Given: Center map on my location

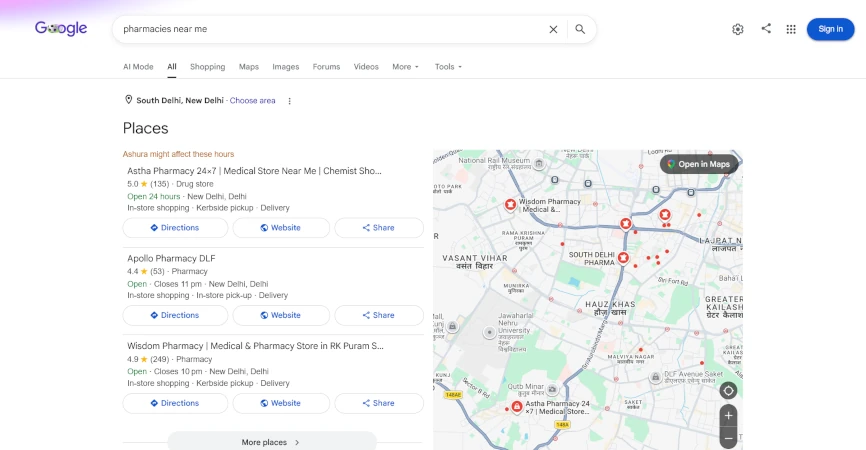Looking at the screenshot, I should coord(728,391).
